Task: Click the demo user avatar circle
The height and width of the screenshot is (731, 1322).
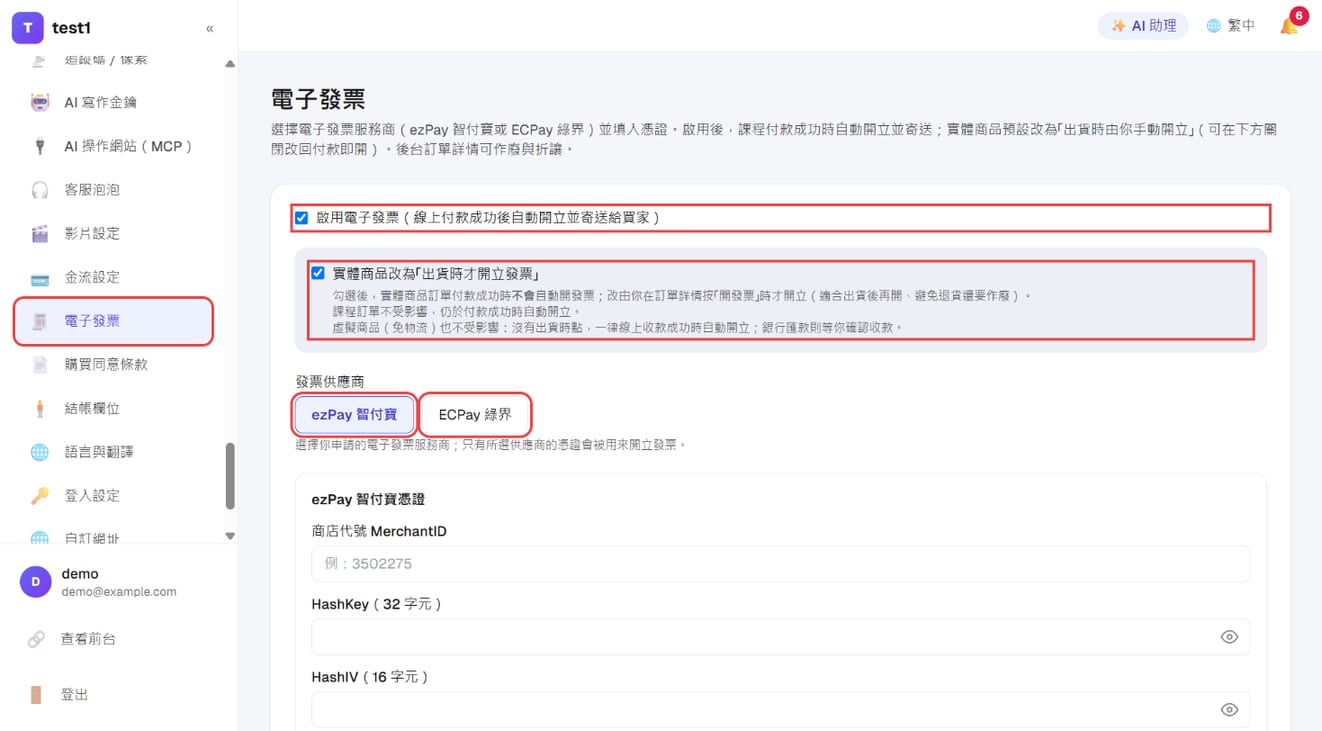Action: click(x=36, y=582)
